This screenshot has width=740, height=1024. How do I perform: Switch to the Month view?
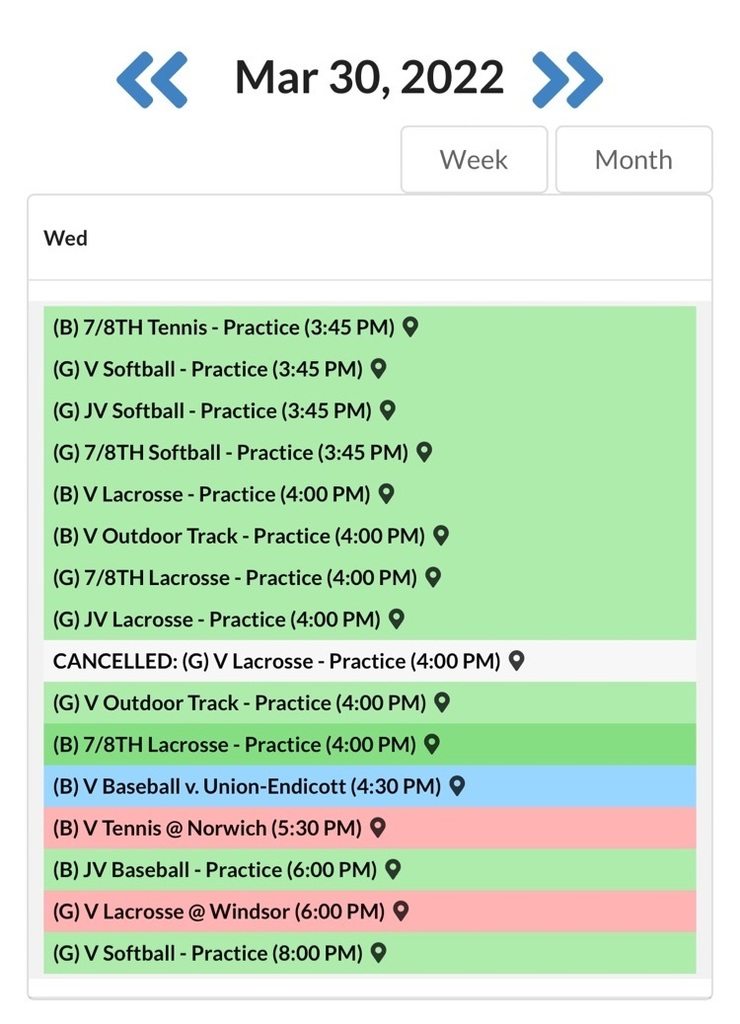point(634,159)
